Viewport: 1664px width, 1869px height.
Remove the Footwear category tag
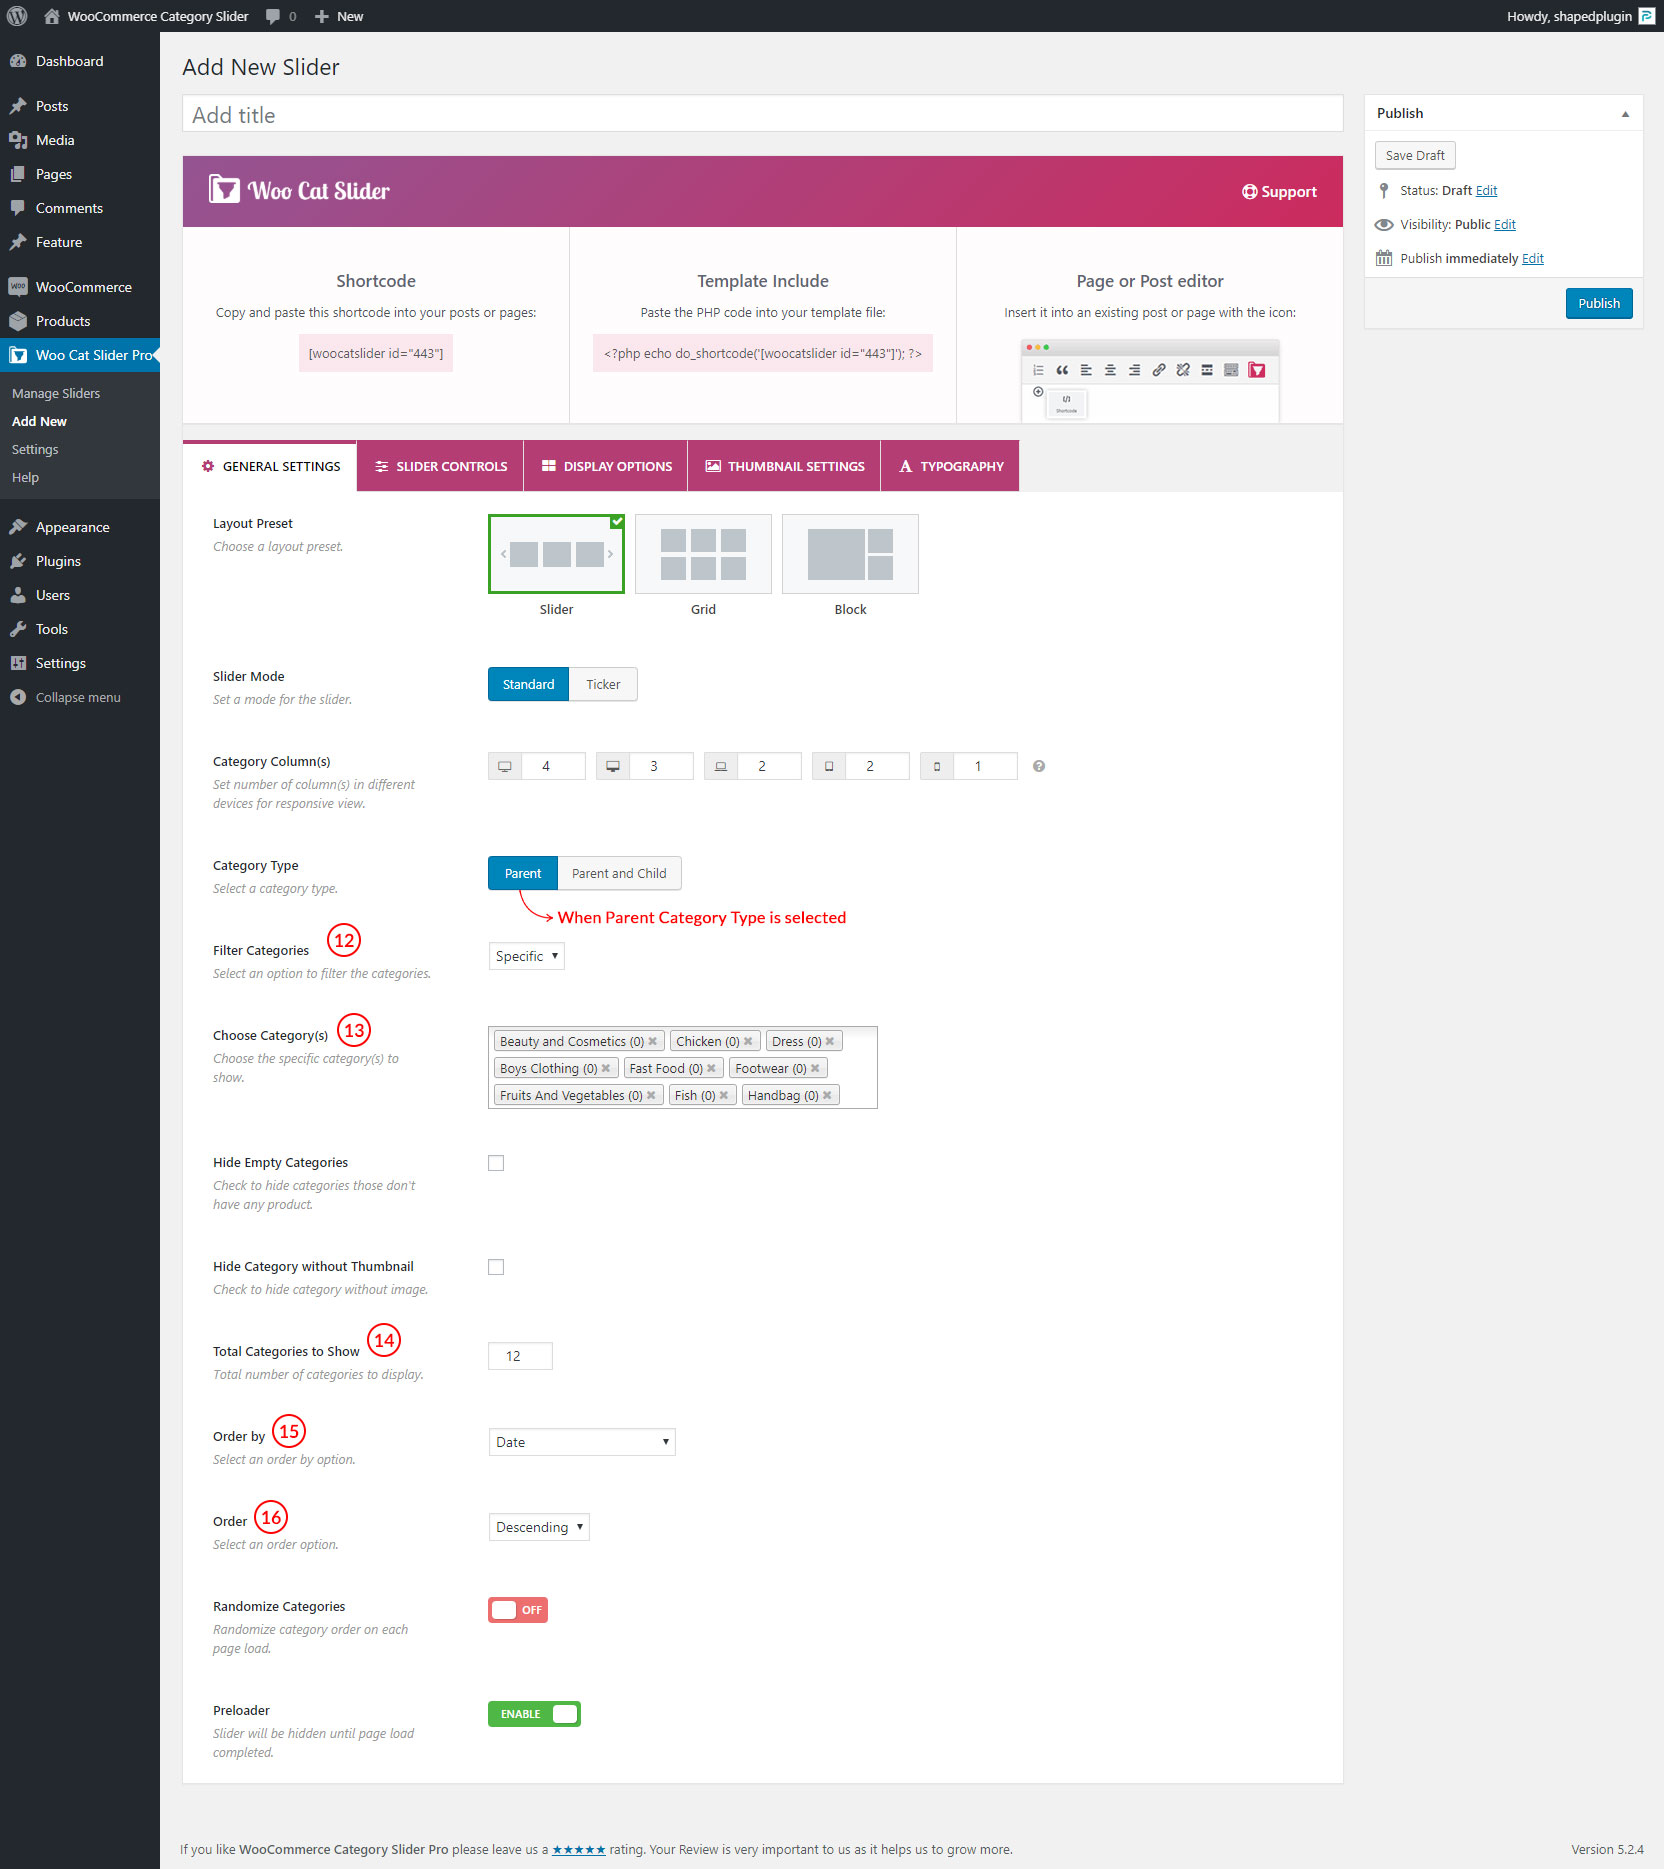[815, 1068]
